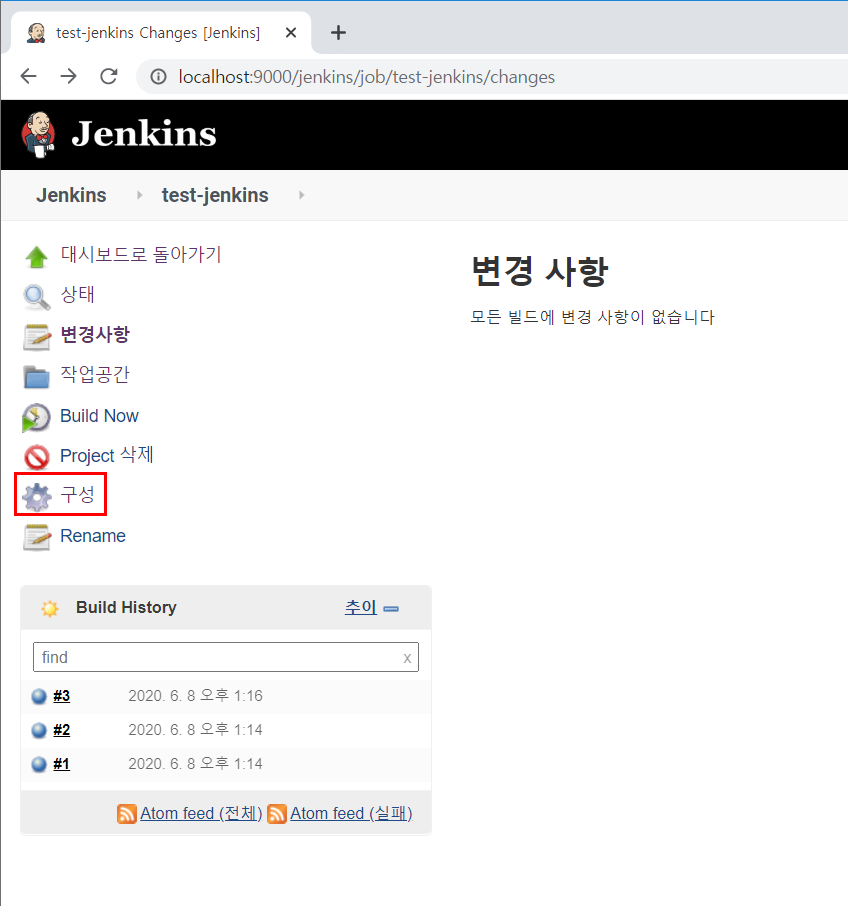Open a new browser tab with plus
The height and width of the screenshot is (906, 848).
point(338,32)
